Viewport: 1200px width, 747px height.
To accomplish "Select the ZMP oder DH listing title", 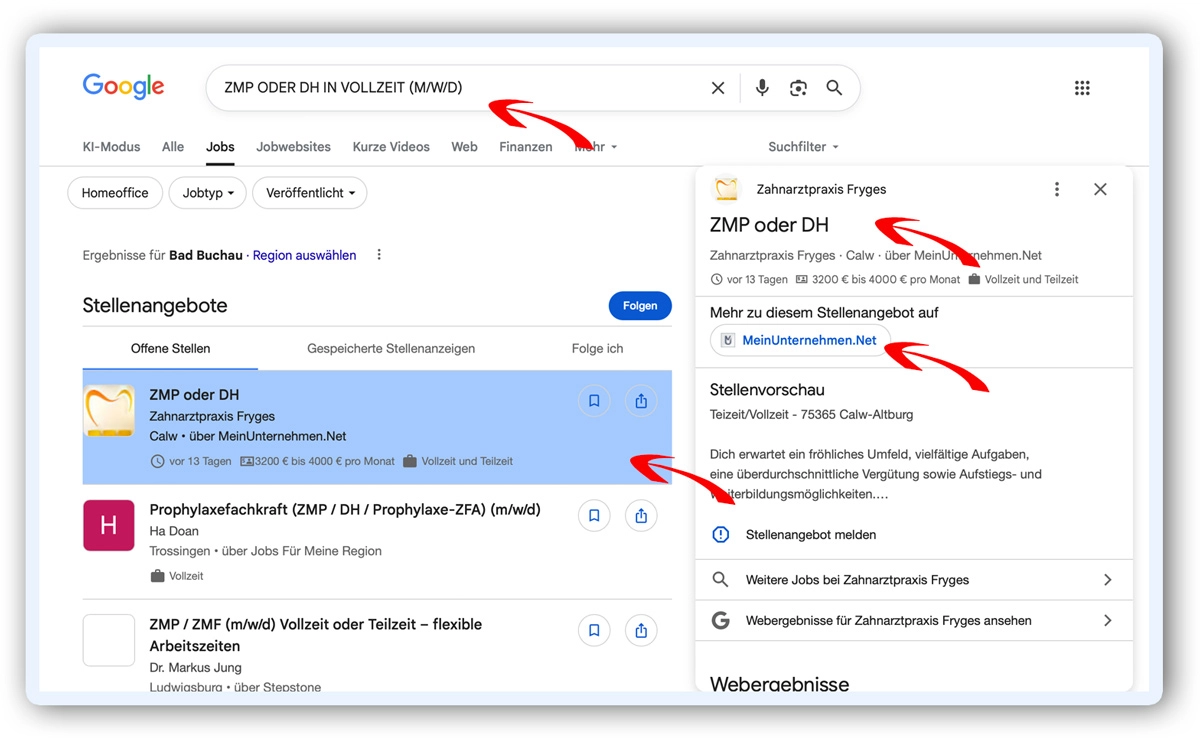I will pyautogui.click(x=194, y=395).
